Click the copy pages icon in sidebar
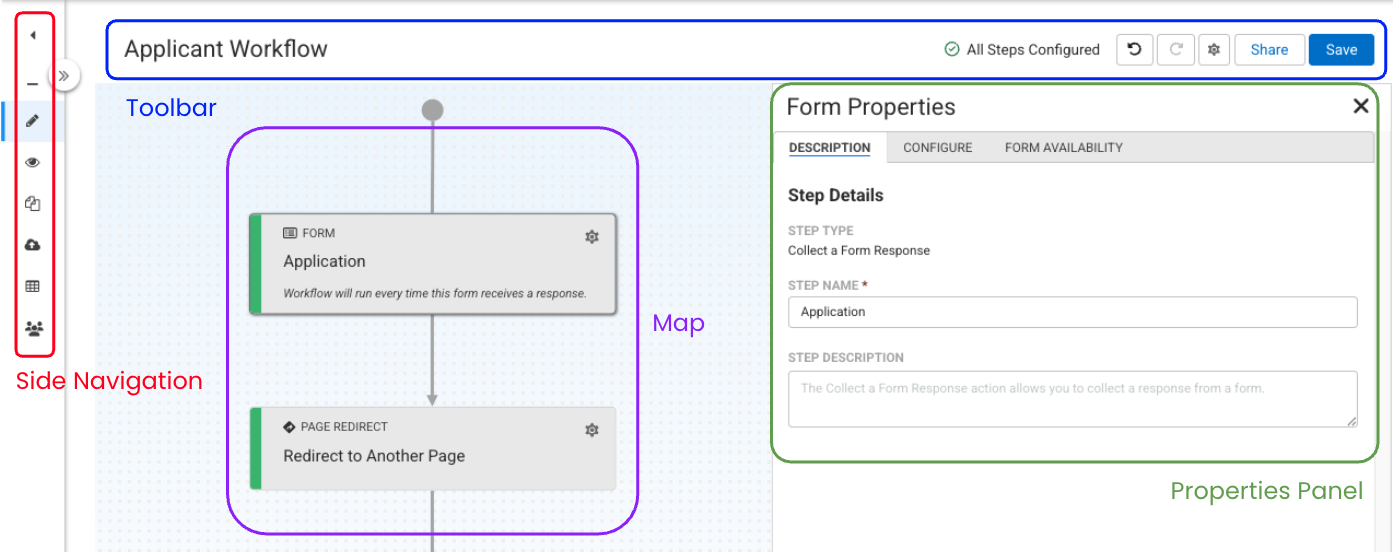This screenshot has width=1394, height=552. point(33,203)
